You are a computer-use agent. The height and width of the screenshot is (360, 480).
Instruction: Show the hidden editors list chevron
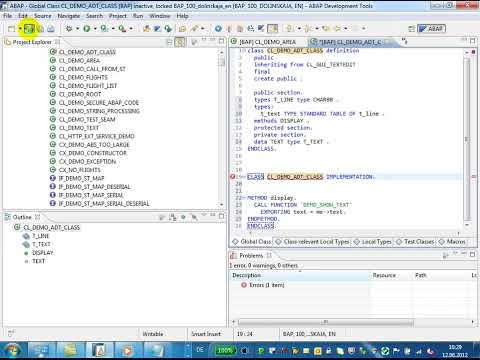pos(404,41)
